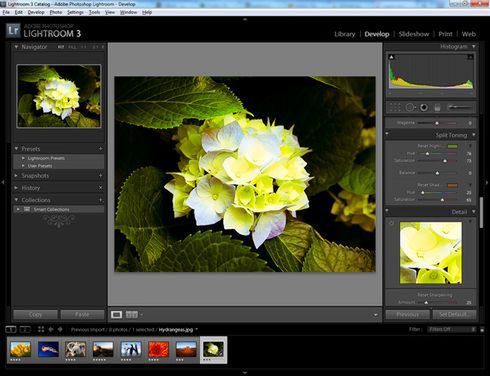Hide the filmstrip using bottom arrow
This screenshot has height=376, width=490.
(245, 373)
